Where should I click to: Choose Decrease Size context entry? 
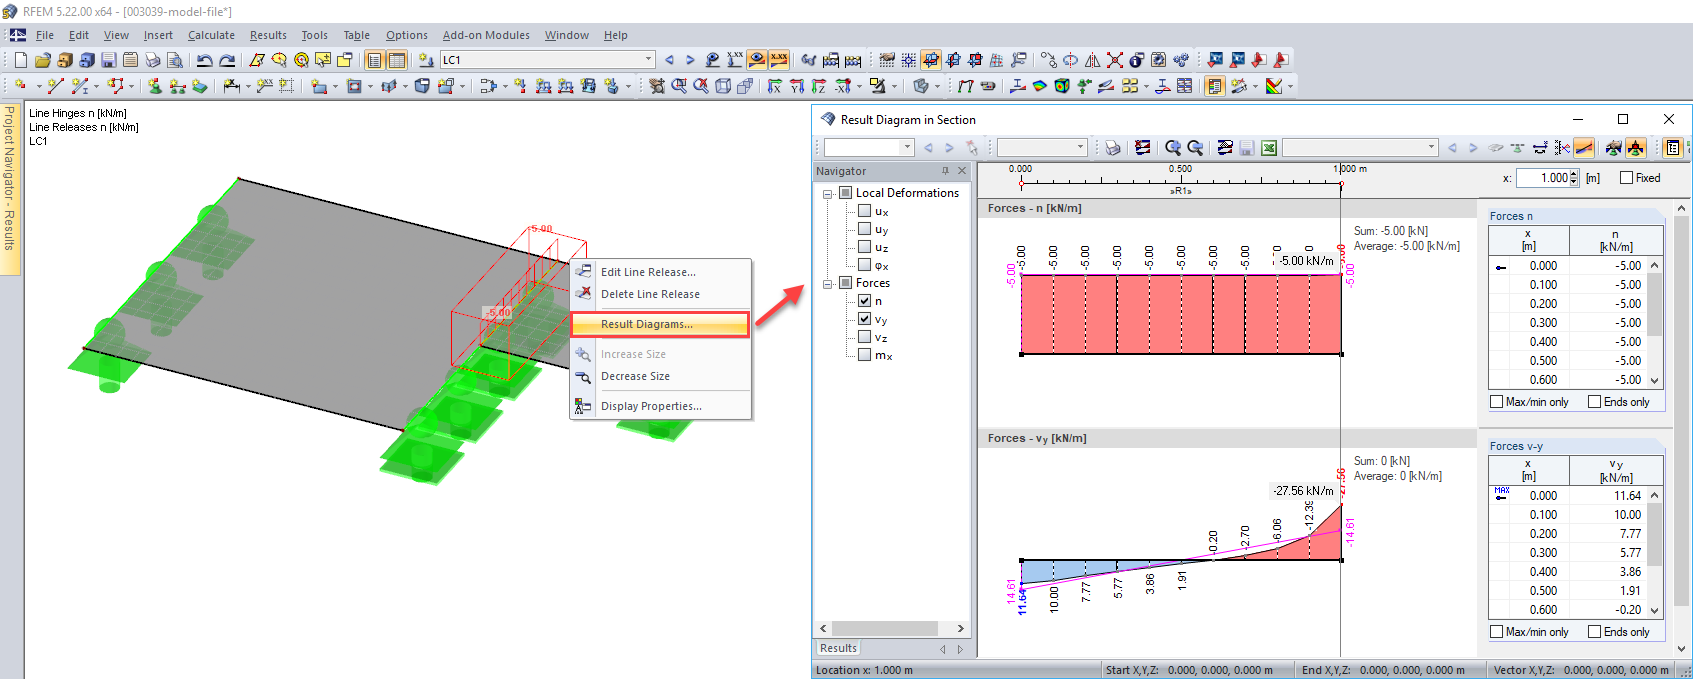660,376
